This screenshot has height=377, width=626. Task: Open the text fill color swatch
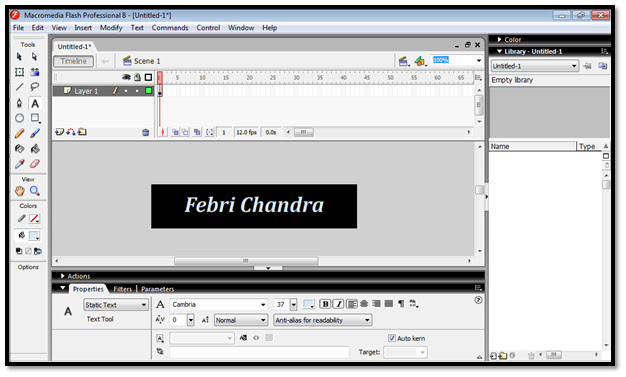coord(309,304)
